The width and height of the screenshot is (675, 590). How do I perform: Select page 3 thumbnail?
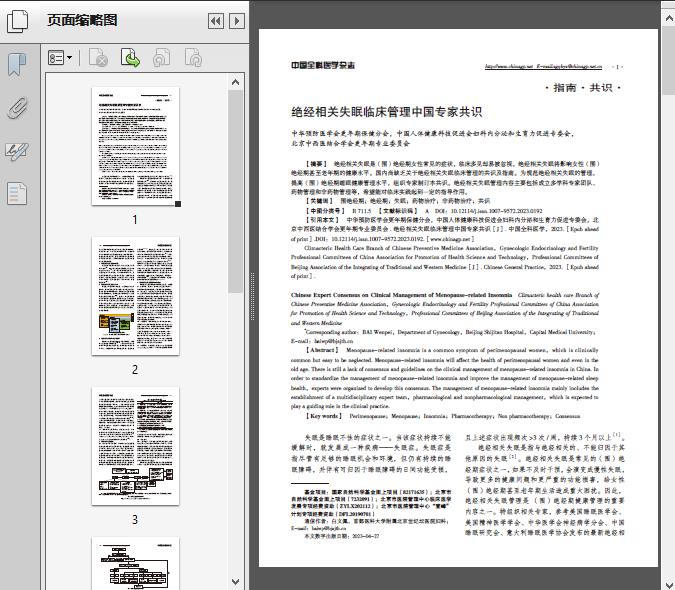(135, 446)
